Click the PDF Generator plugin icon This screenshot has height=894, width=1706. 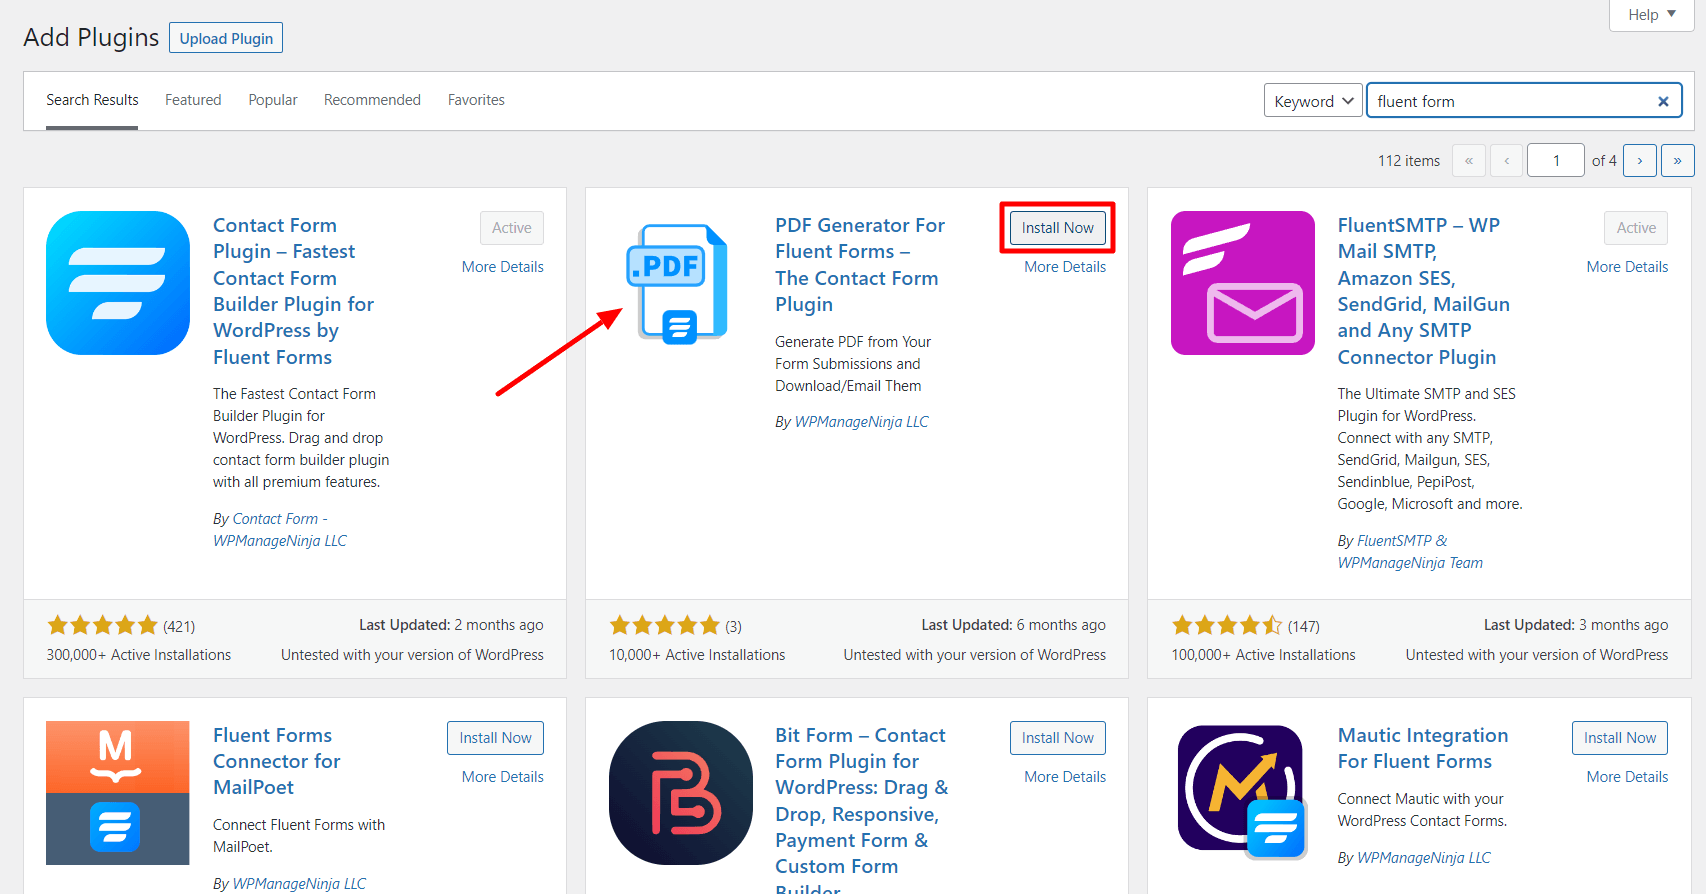pyautogui.click(x=677, y=283)
